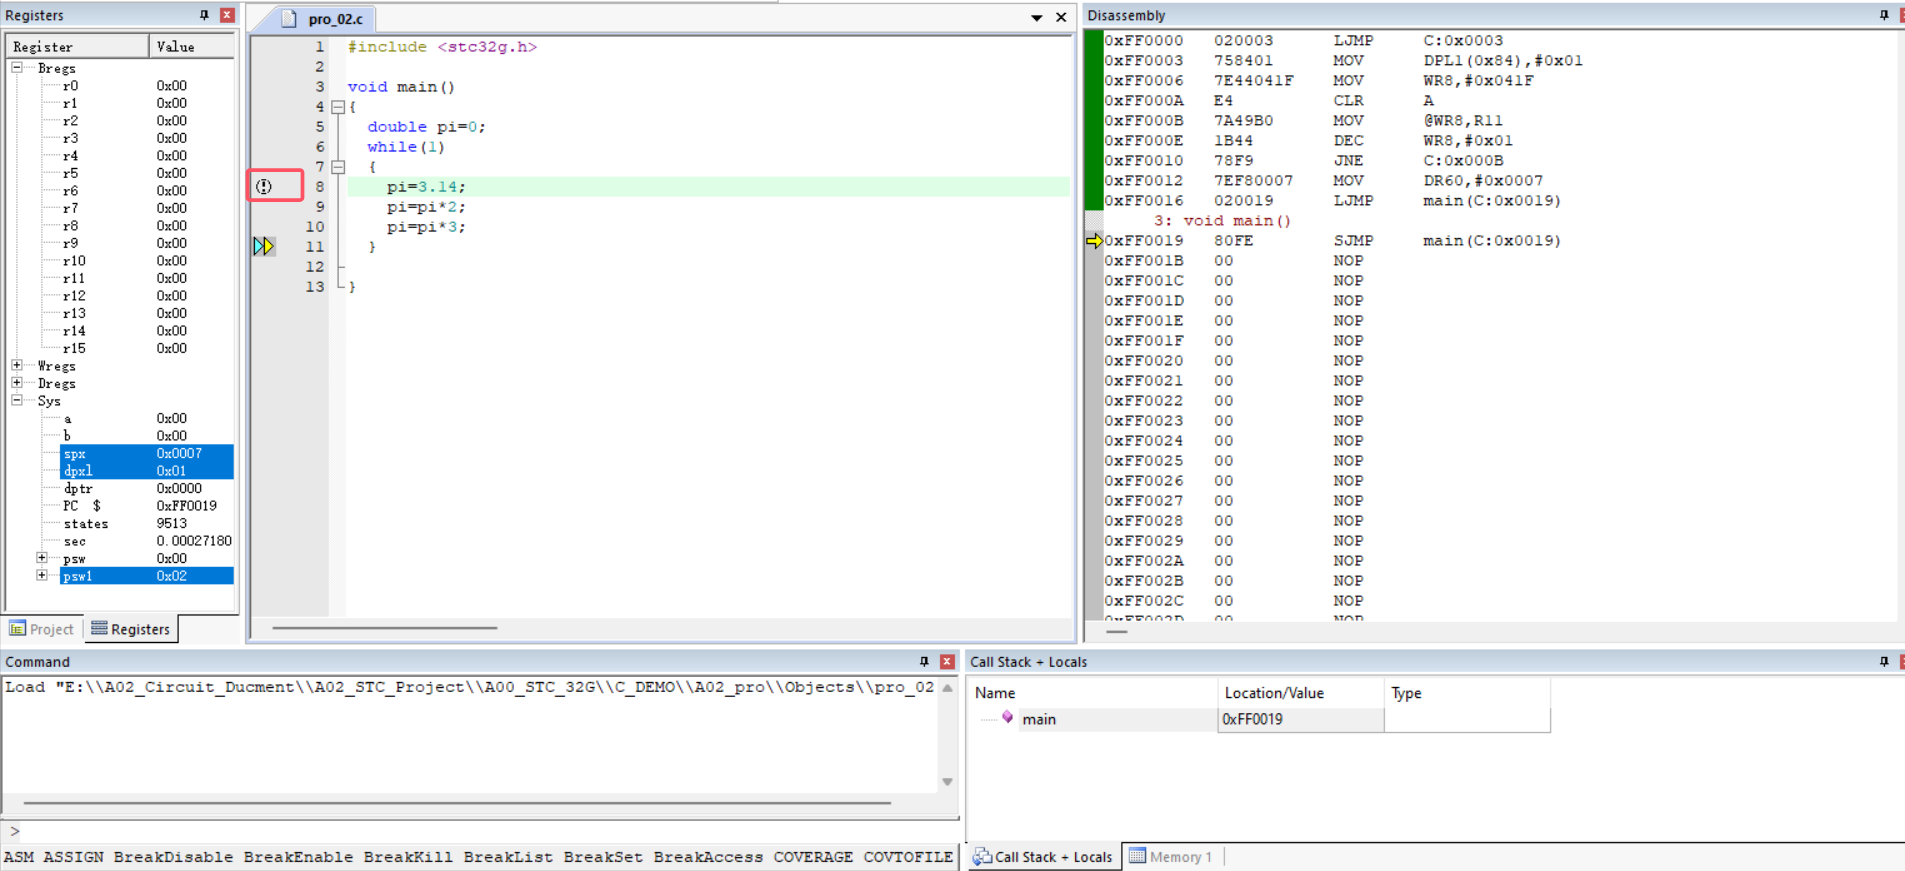Image resolution: width=1905 pixels, height=871 pixels.
Task: Expand the Wregs register group
Action: coord(17,366)
